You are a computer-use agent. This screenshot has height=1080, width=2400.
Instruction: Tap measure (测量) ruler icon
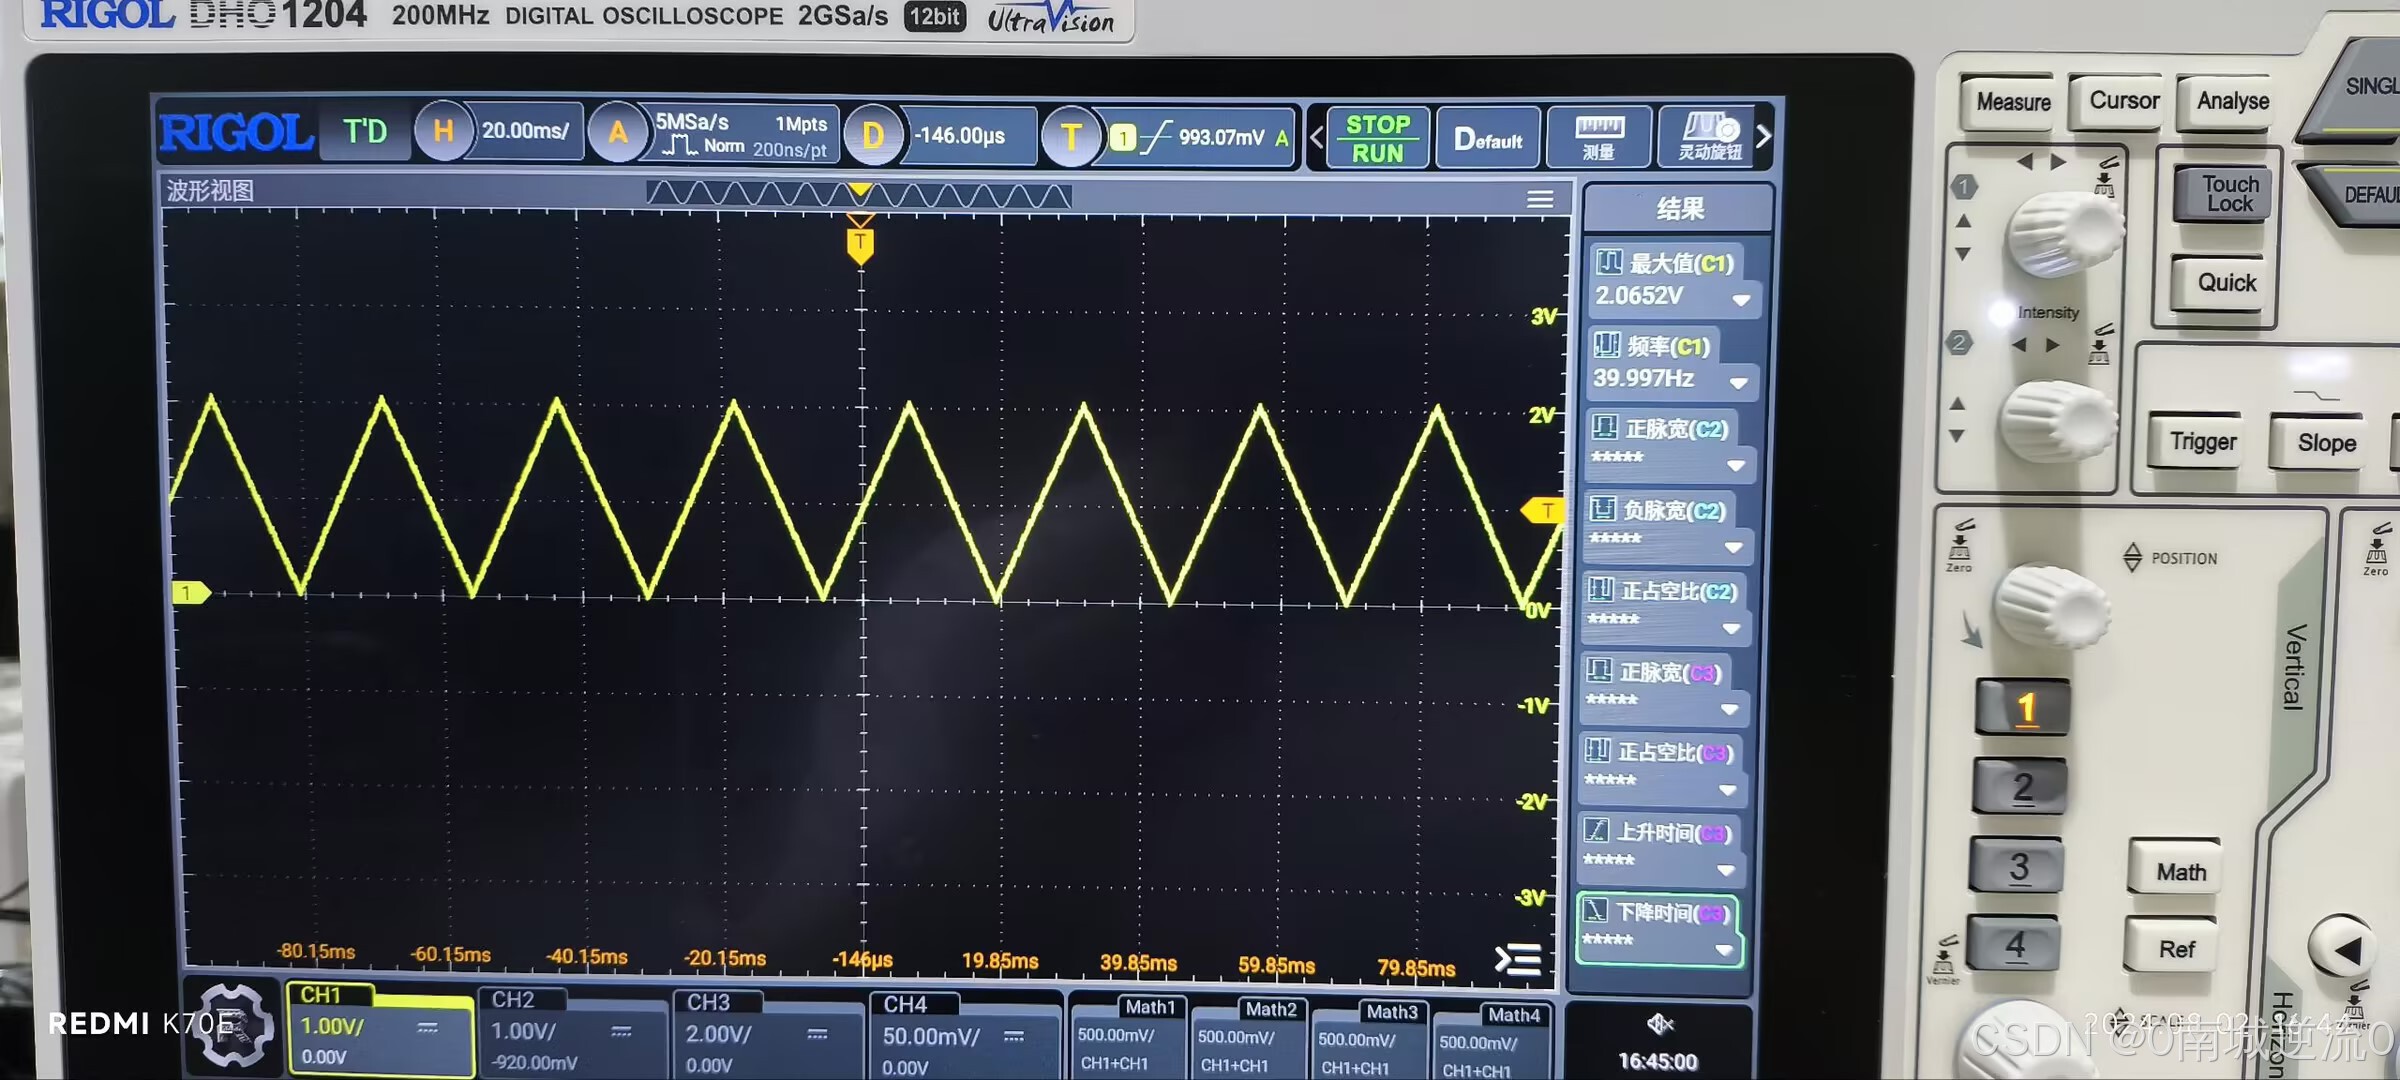click(x=1599, y=138)
